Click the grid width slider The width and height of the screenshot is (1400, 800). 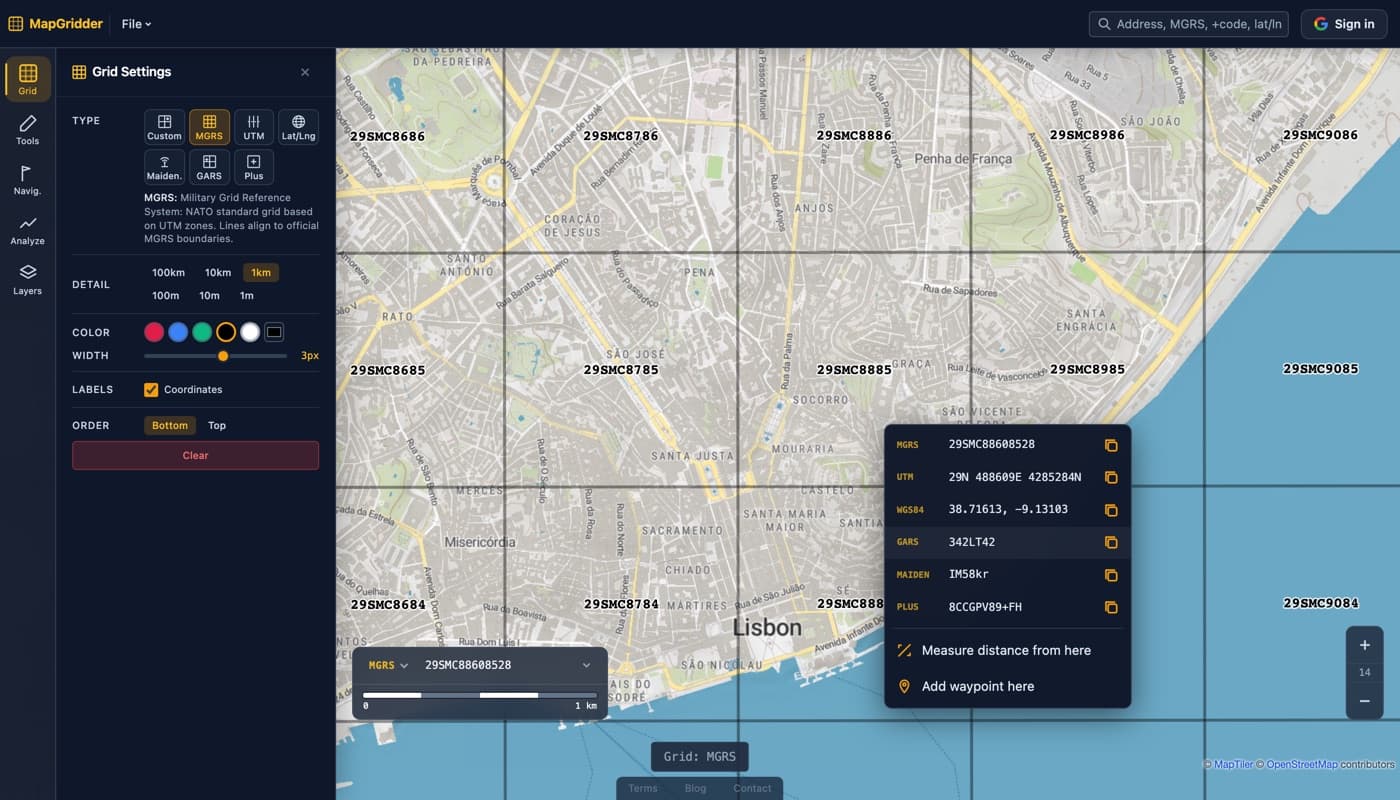(x=215, y=356)
